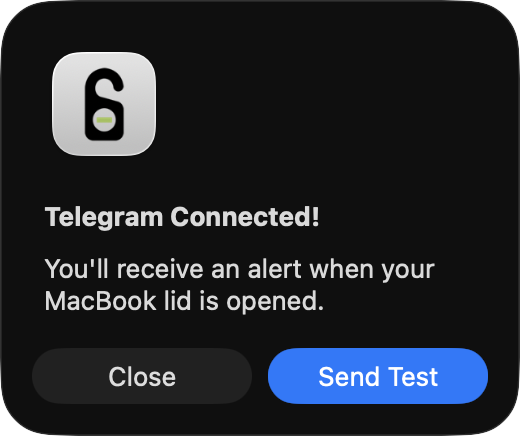Close the Telegram Connected dialog
The width and height of the screenshot is (520, 436).
[x=142, y=376]
